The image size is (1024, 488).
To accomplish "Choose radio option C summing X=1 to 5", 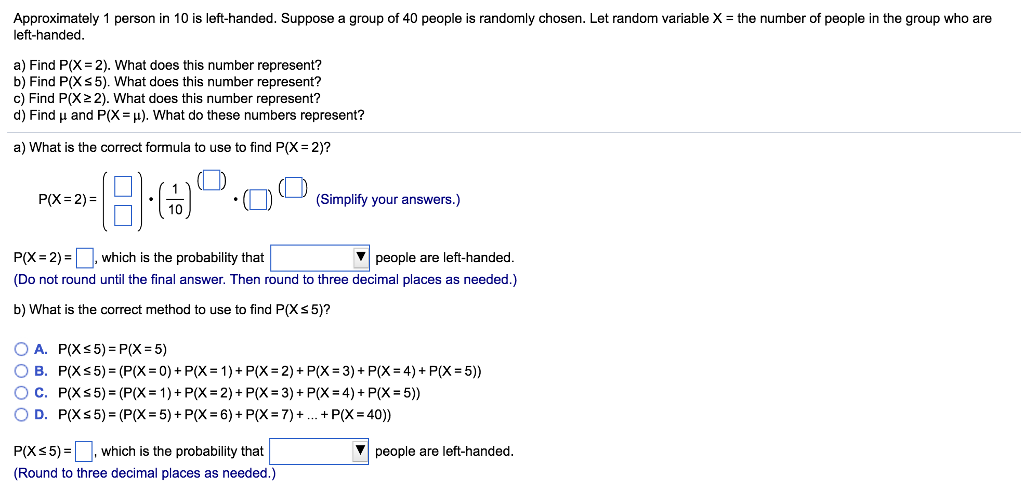I will click(22, 393).
